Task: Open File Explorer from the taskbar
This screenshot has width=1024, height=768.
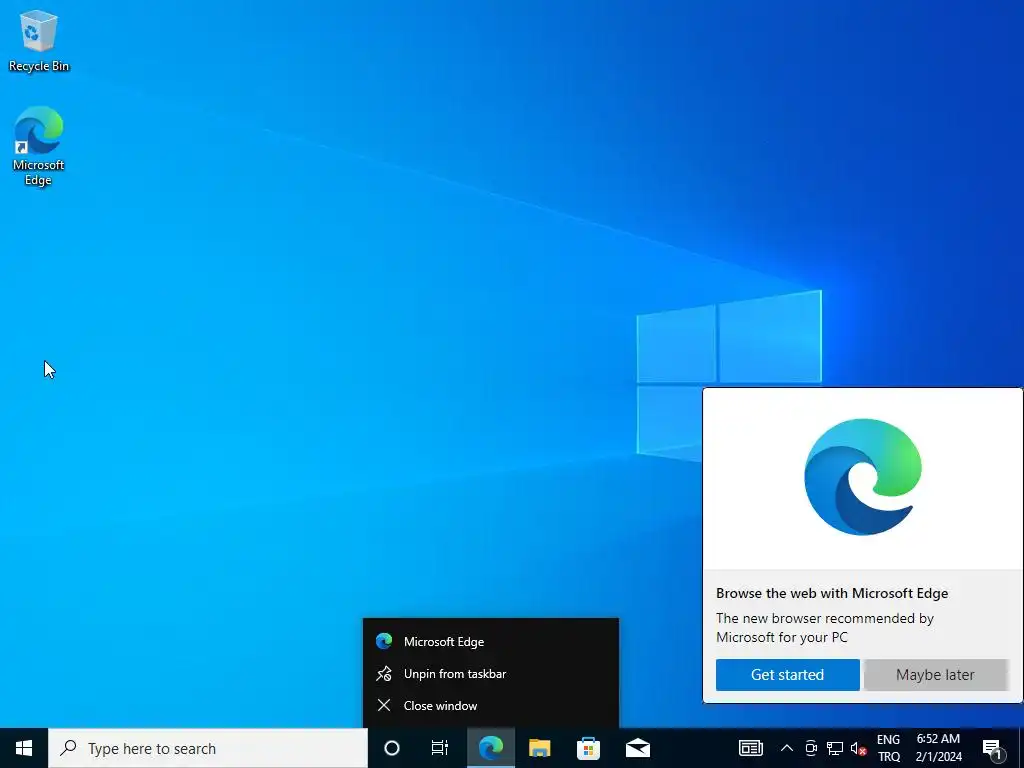Action: pyautogui.click(x=539, y=748)
